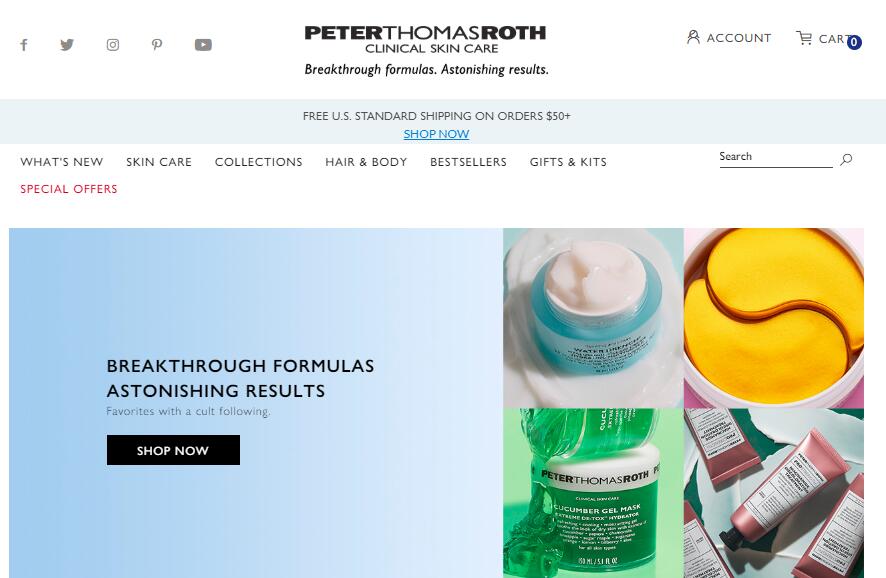Screen dimensions: 886x578
Task: Click the Account person icon
Action: (693, 37)
